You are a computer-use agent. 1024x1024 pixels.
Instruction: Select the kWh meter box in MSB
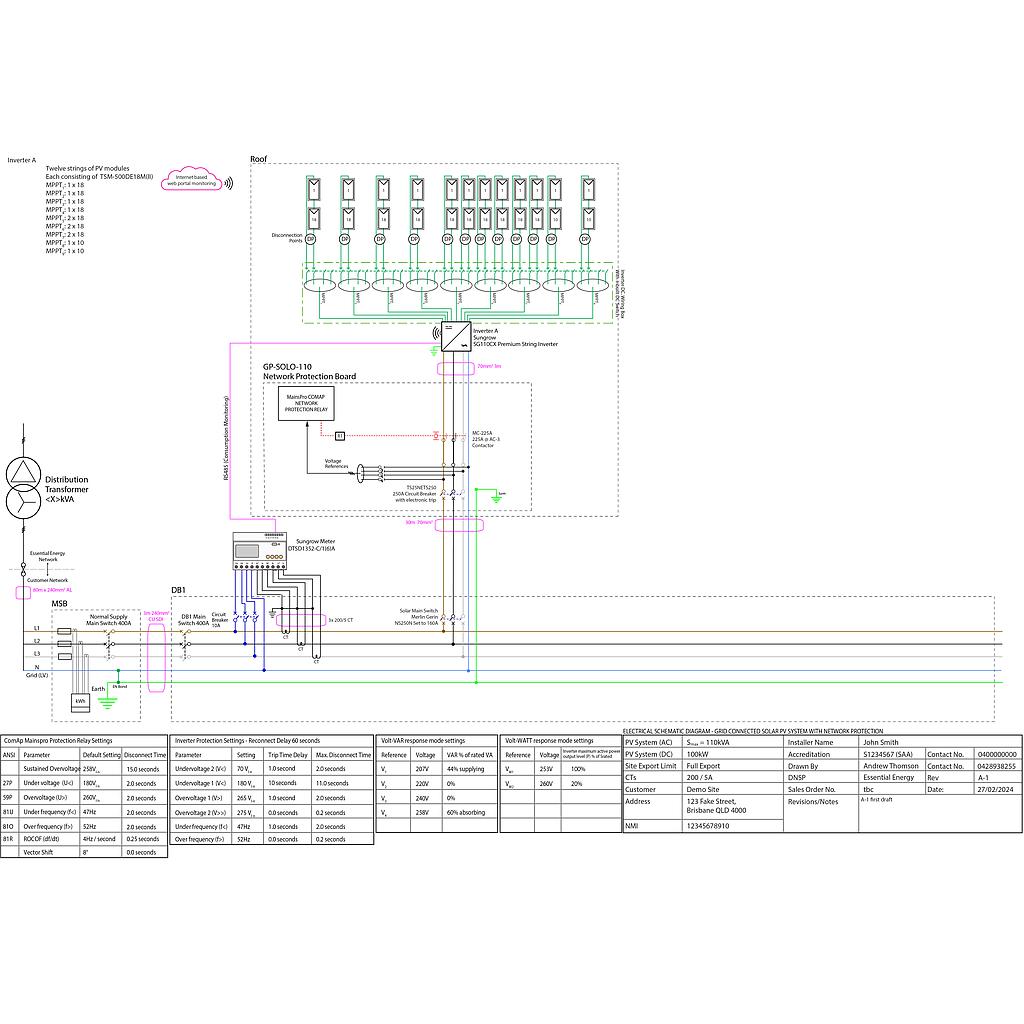[x=80, y=702]
